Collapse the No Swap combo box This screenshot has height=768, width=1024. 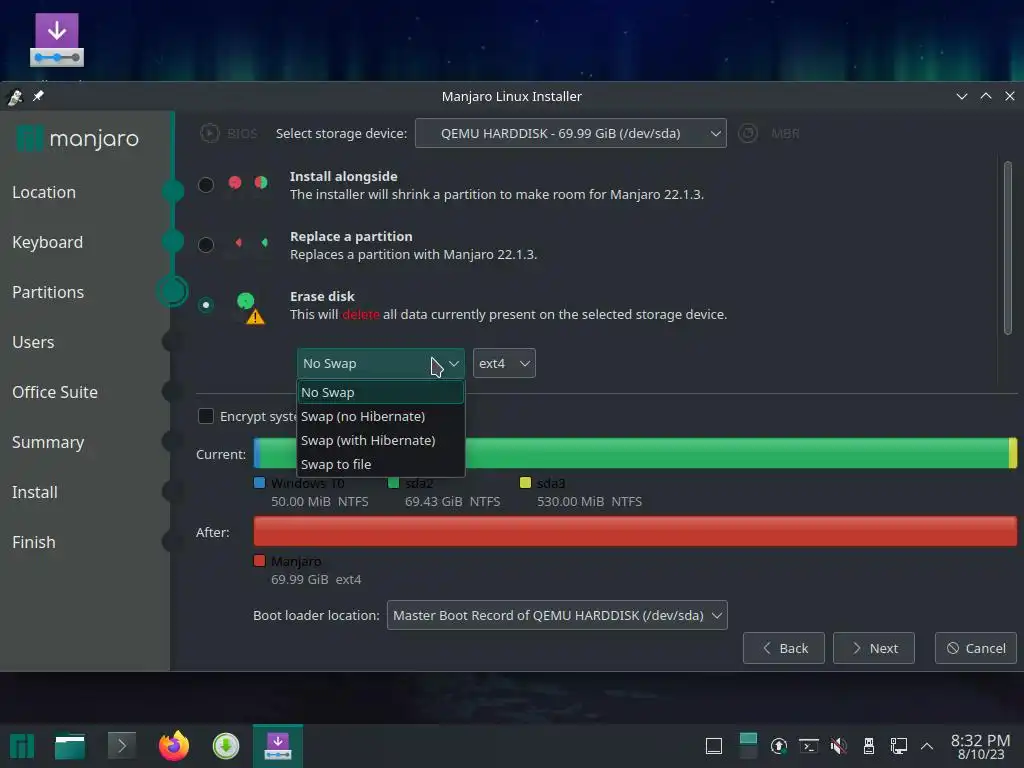(x=381, y=363)
